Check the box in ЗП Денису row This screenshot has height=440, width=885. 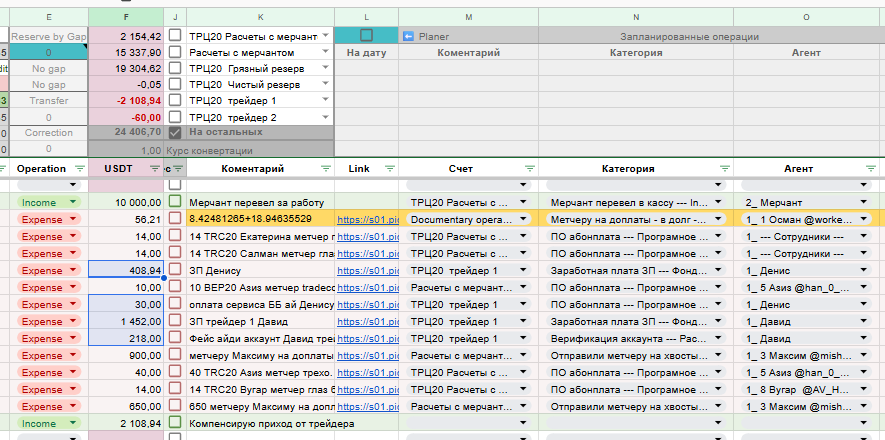click(175, 269)
